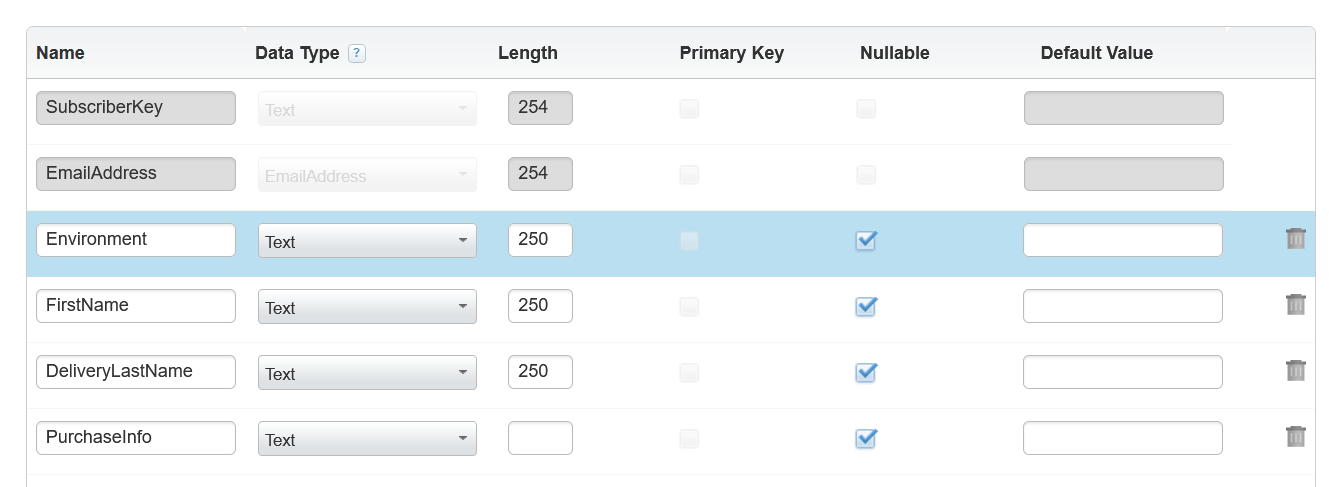Viewport: 1329px width, 487px height.
Task: Click into the empty PurchaseInfo length field
Action: tap(540, 438)
